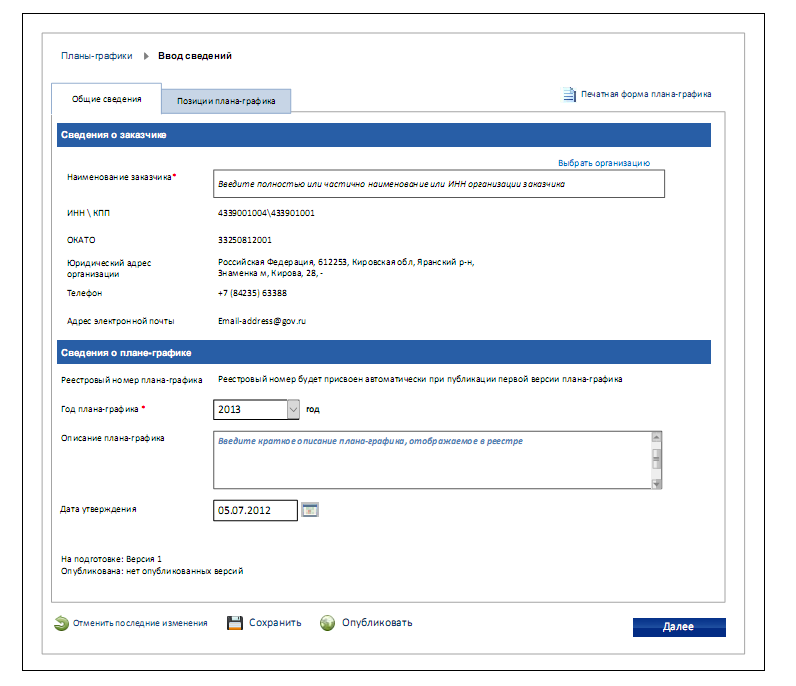Click the Реестровый номер будет присвоен автоматически text
The height and width of the screenshot is (686, 796).
(x=420, y=379)
